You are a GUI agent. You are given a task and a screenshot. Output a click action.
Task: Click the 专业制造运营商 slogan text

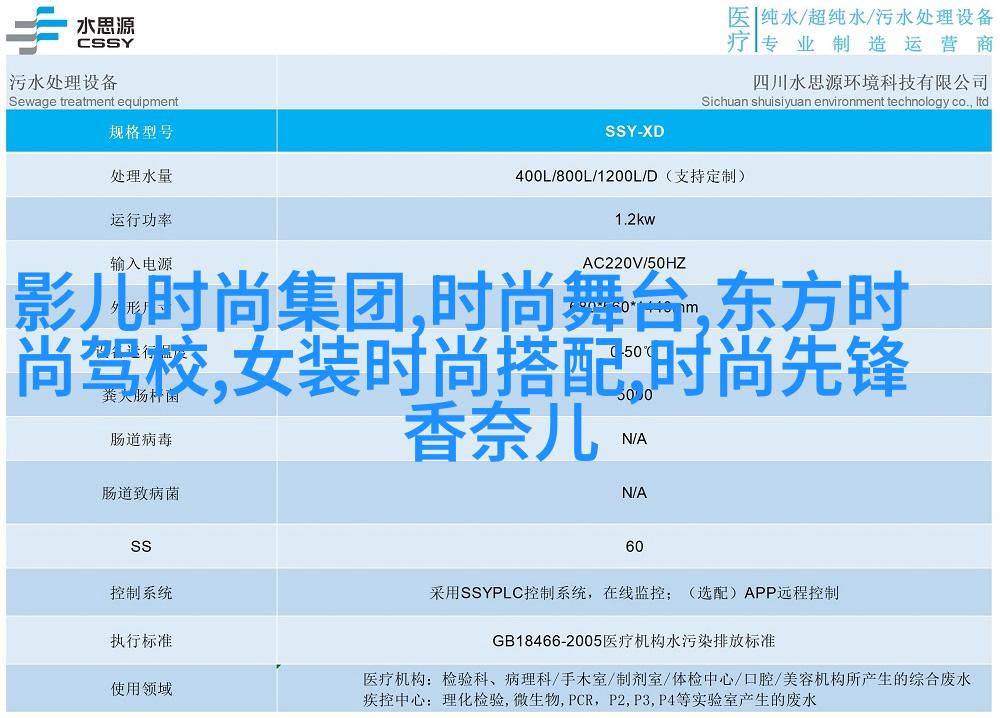(x=877, y=43)
